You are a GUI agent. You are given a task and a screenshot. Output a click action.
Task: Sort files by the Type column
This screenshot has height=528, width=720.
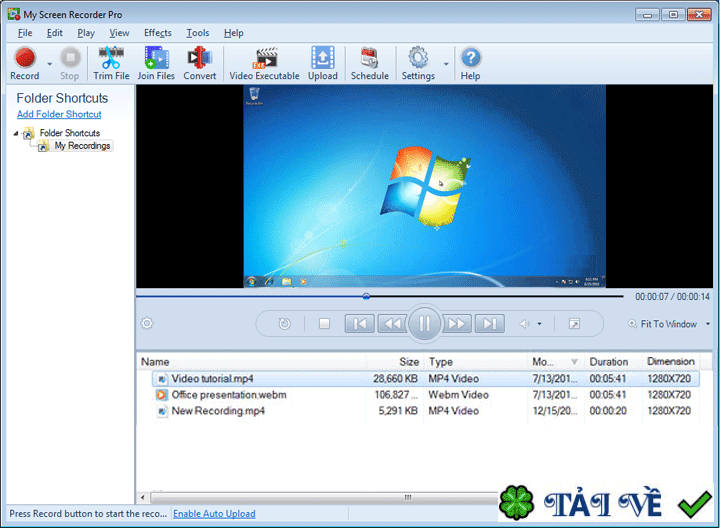click(x=475, y=362)
